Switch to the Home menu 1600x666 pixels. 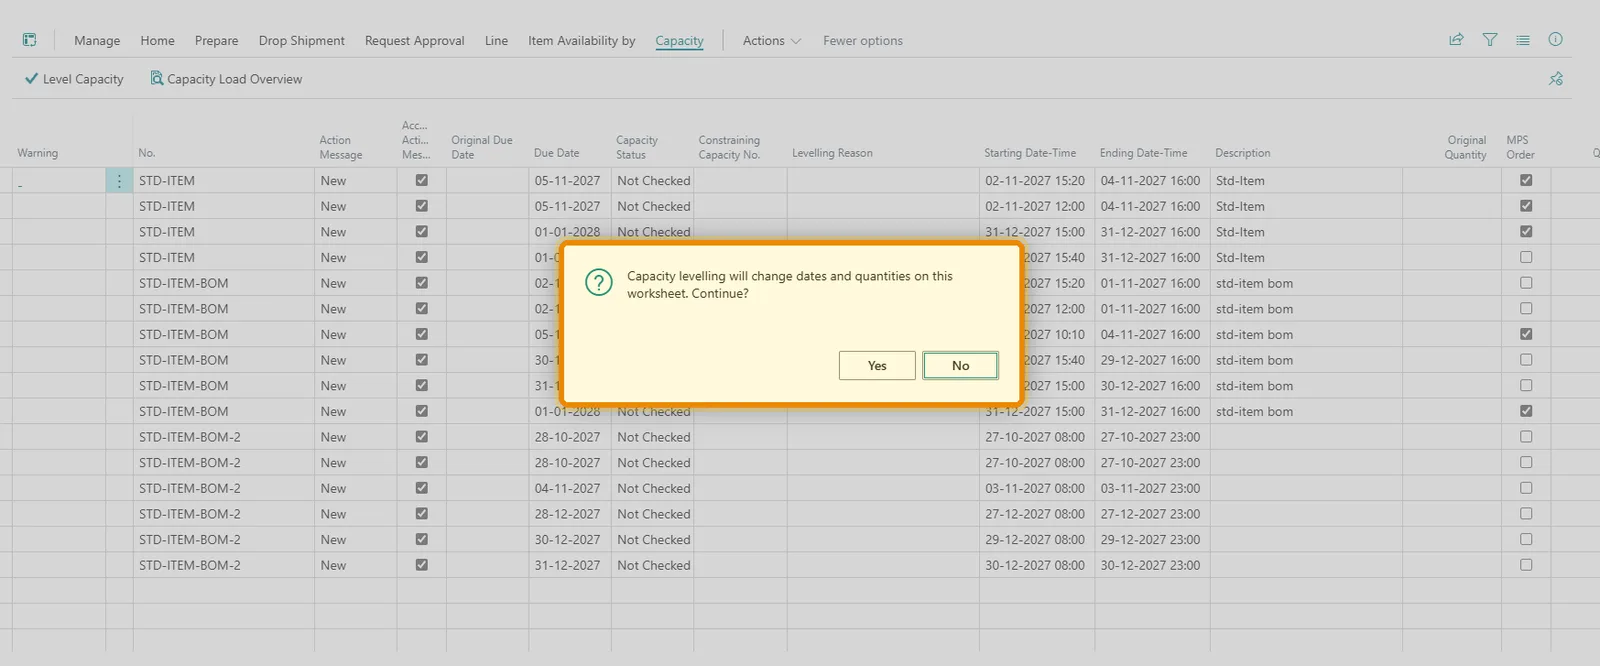[158, 41]
